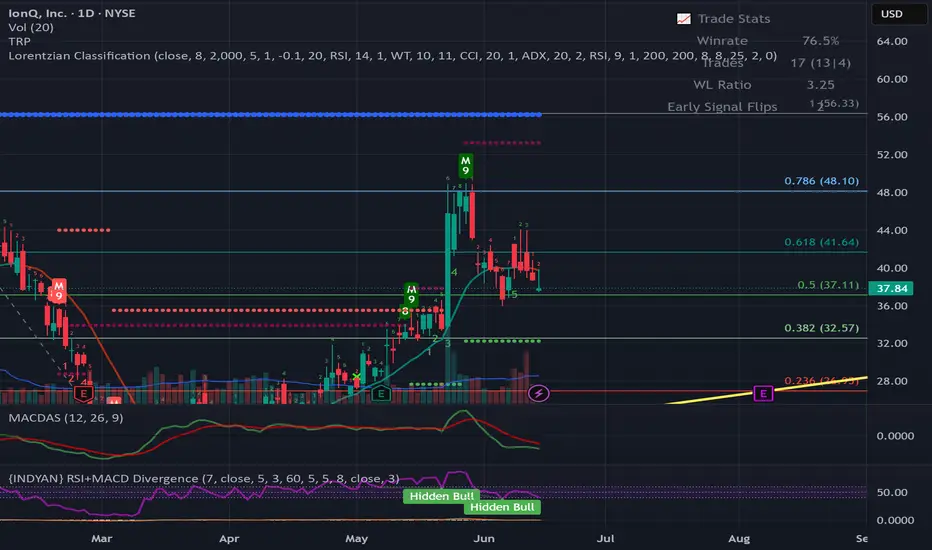
Task: Click the 28.00 price axis value
Action: pyautogui.click(x=892, y=381)
